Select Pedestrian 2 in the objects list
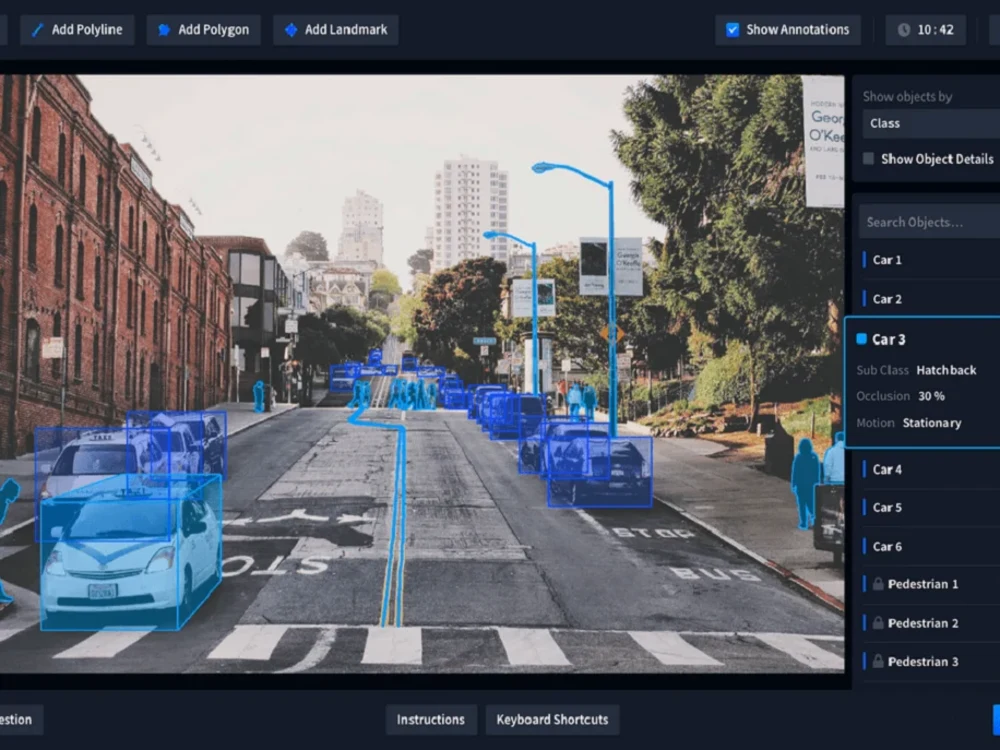 (x=922, y=622)
